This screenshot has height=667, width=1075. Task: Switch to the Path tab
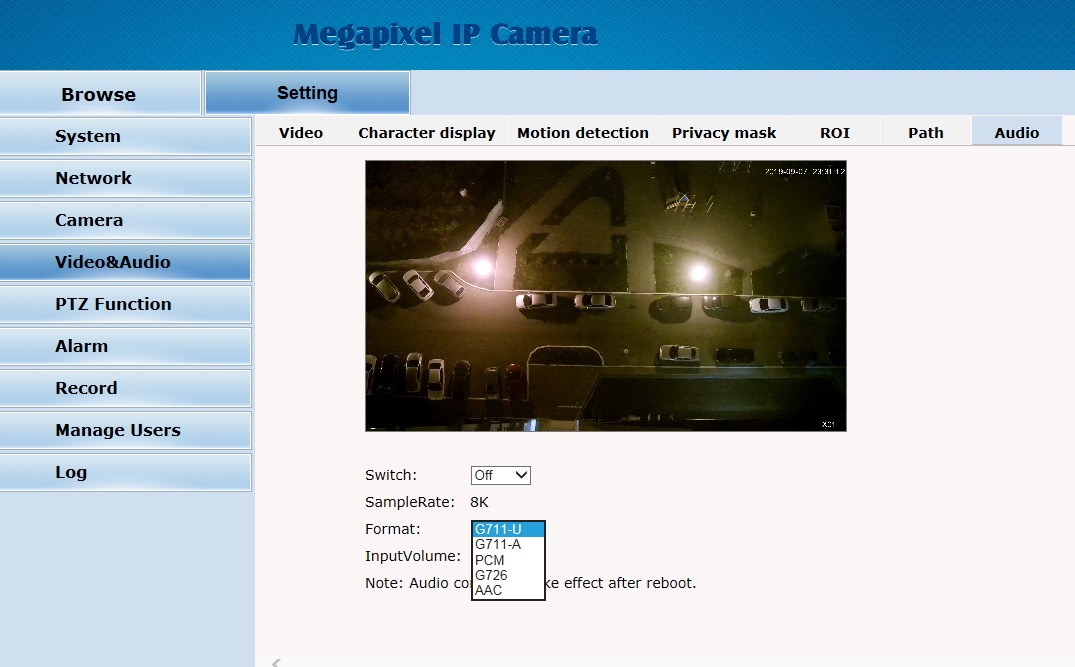[926, 132]
